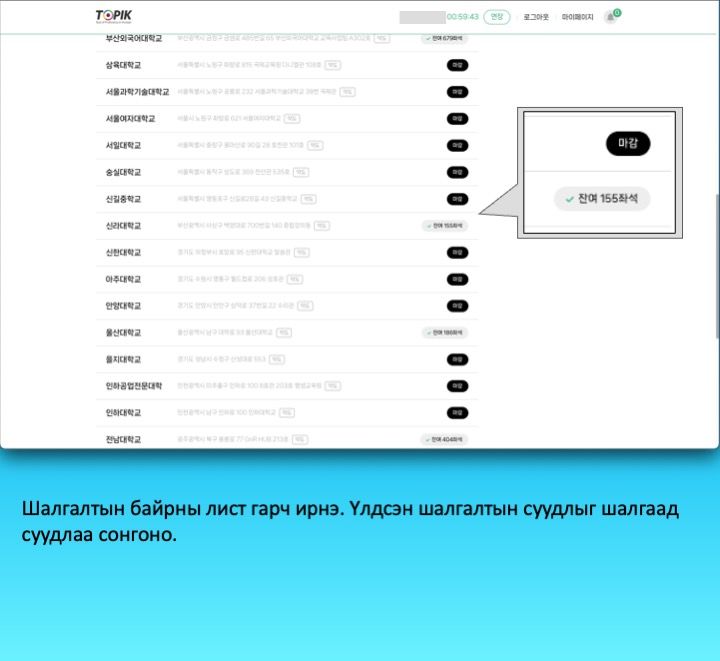This screenshot has width=720, height=661.
Task: Open the map tag next to 신한대학교 address
Action: (299, 252)
